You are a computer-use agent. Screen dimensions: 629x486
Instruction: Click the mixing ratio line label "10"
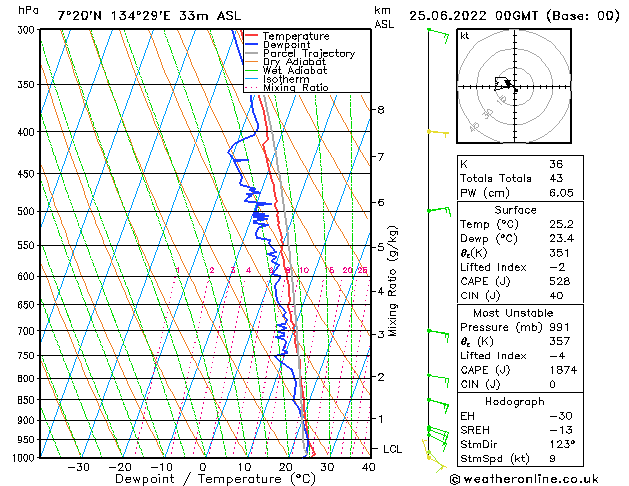click(x=304, y=271)
